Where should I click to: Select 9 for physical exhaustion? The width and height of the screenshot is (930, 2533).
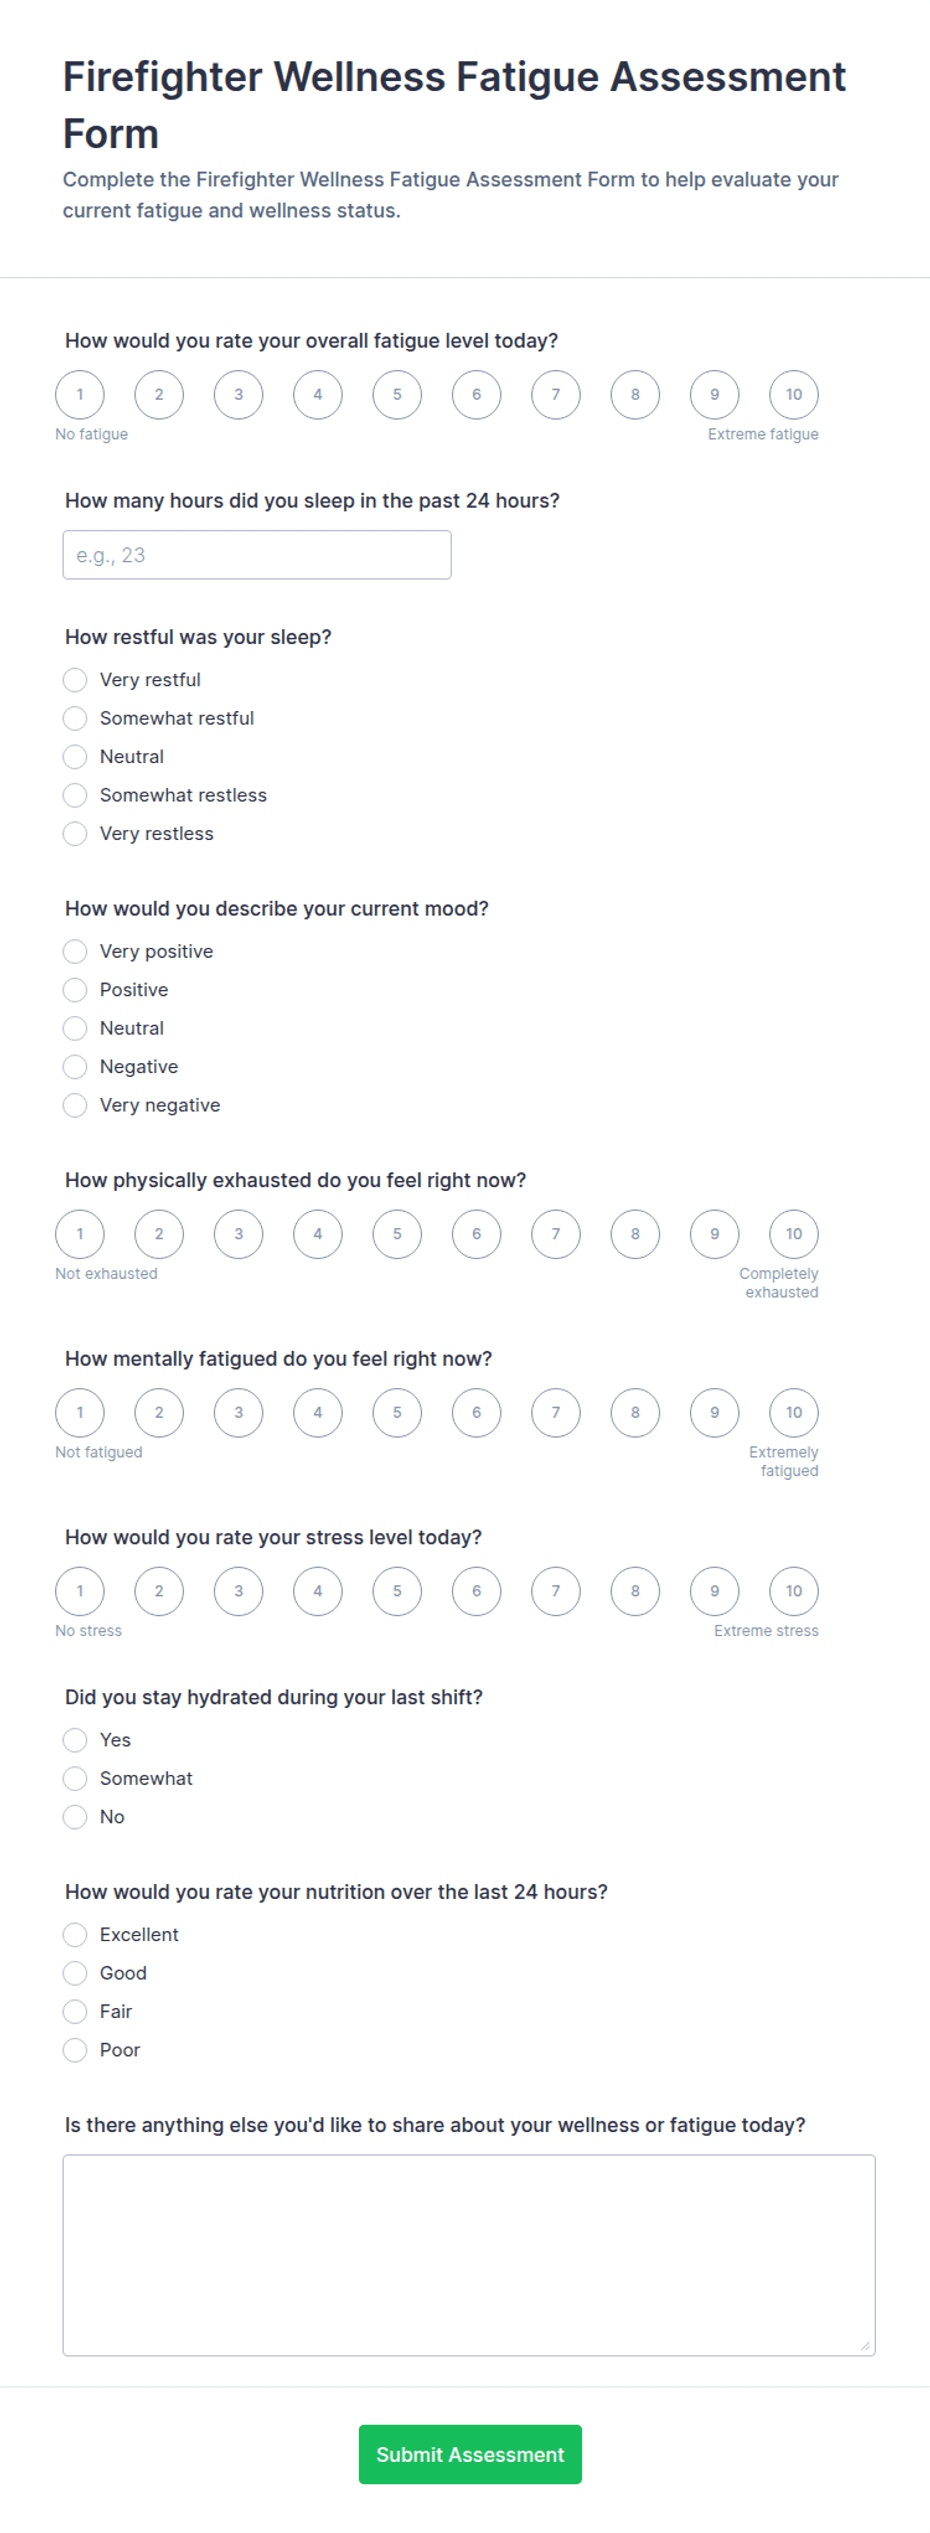[715, 1234]
